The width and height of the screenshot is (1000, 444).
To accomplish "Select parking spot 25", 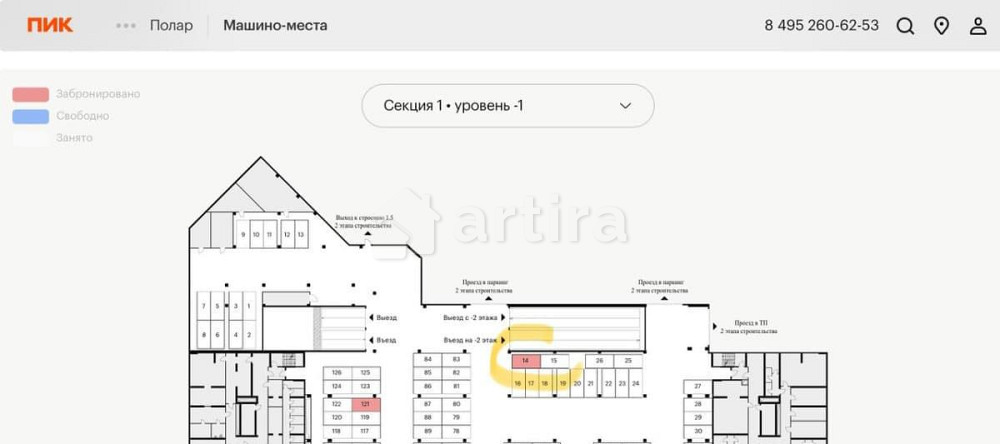I will 628,361.
